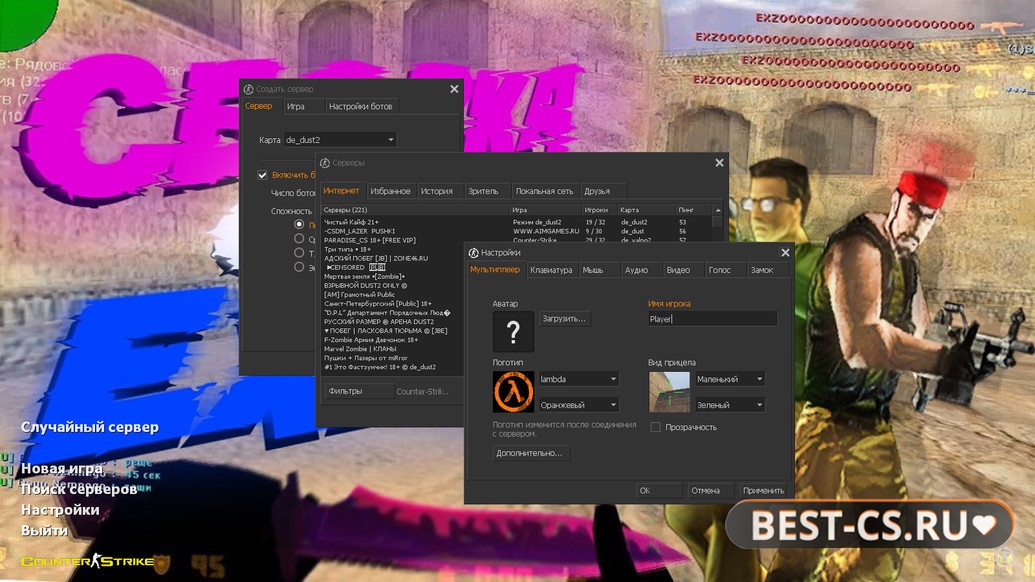1035x582 pixels.
Task: Click the crosshair preview image
Action: pos(669,391)
